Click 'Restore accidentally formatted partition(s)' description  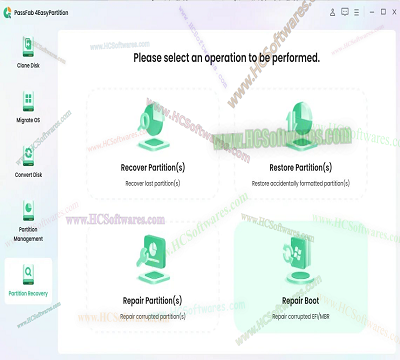point(301,183)
